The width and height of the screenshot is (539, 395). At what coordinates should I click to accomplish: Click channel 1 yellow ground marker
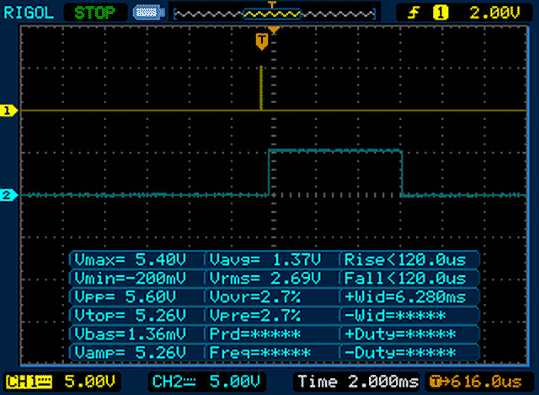(8, 111)
